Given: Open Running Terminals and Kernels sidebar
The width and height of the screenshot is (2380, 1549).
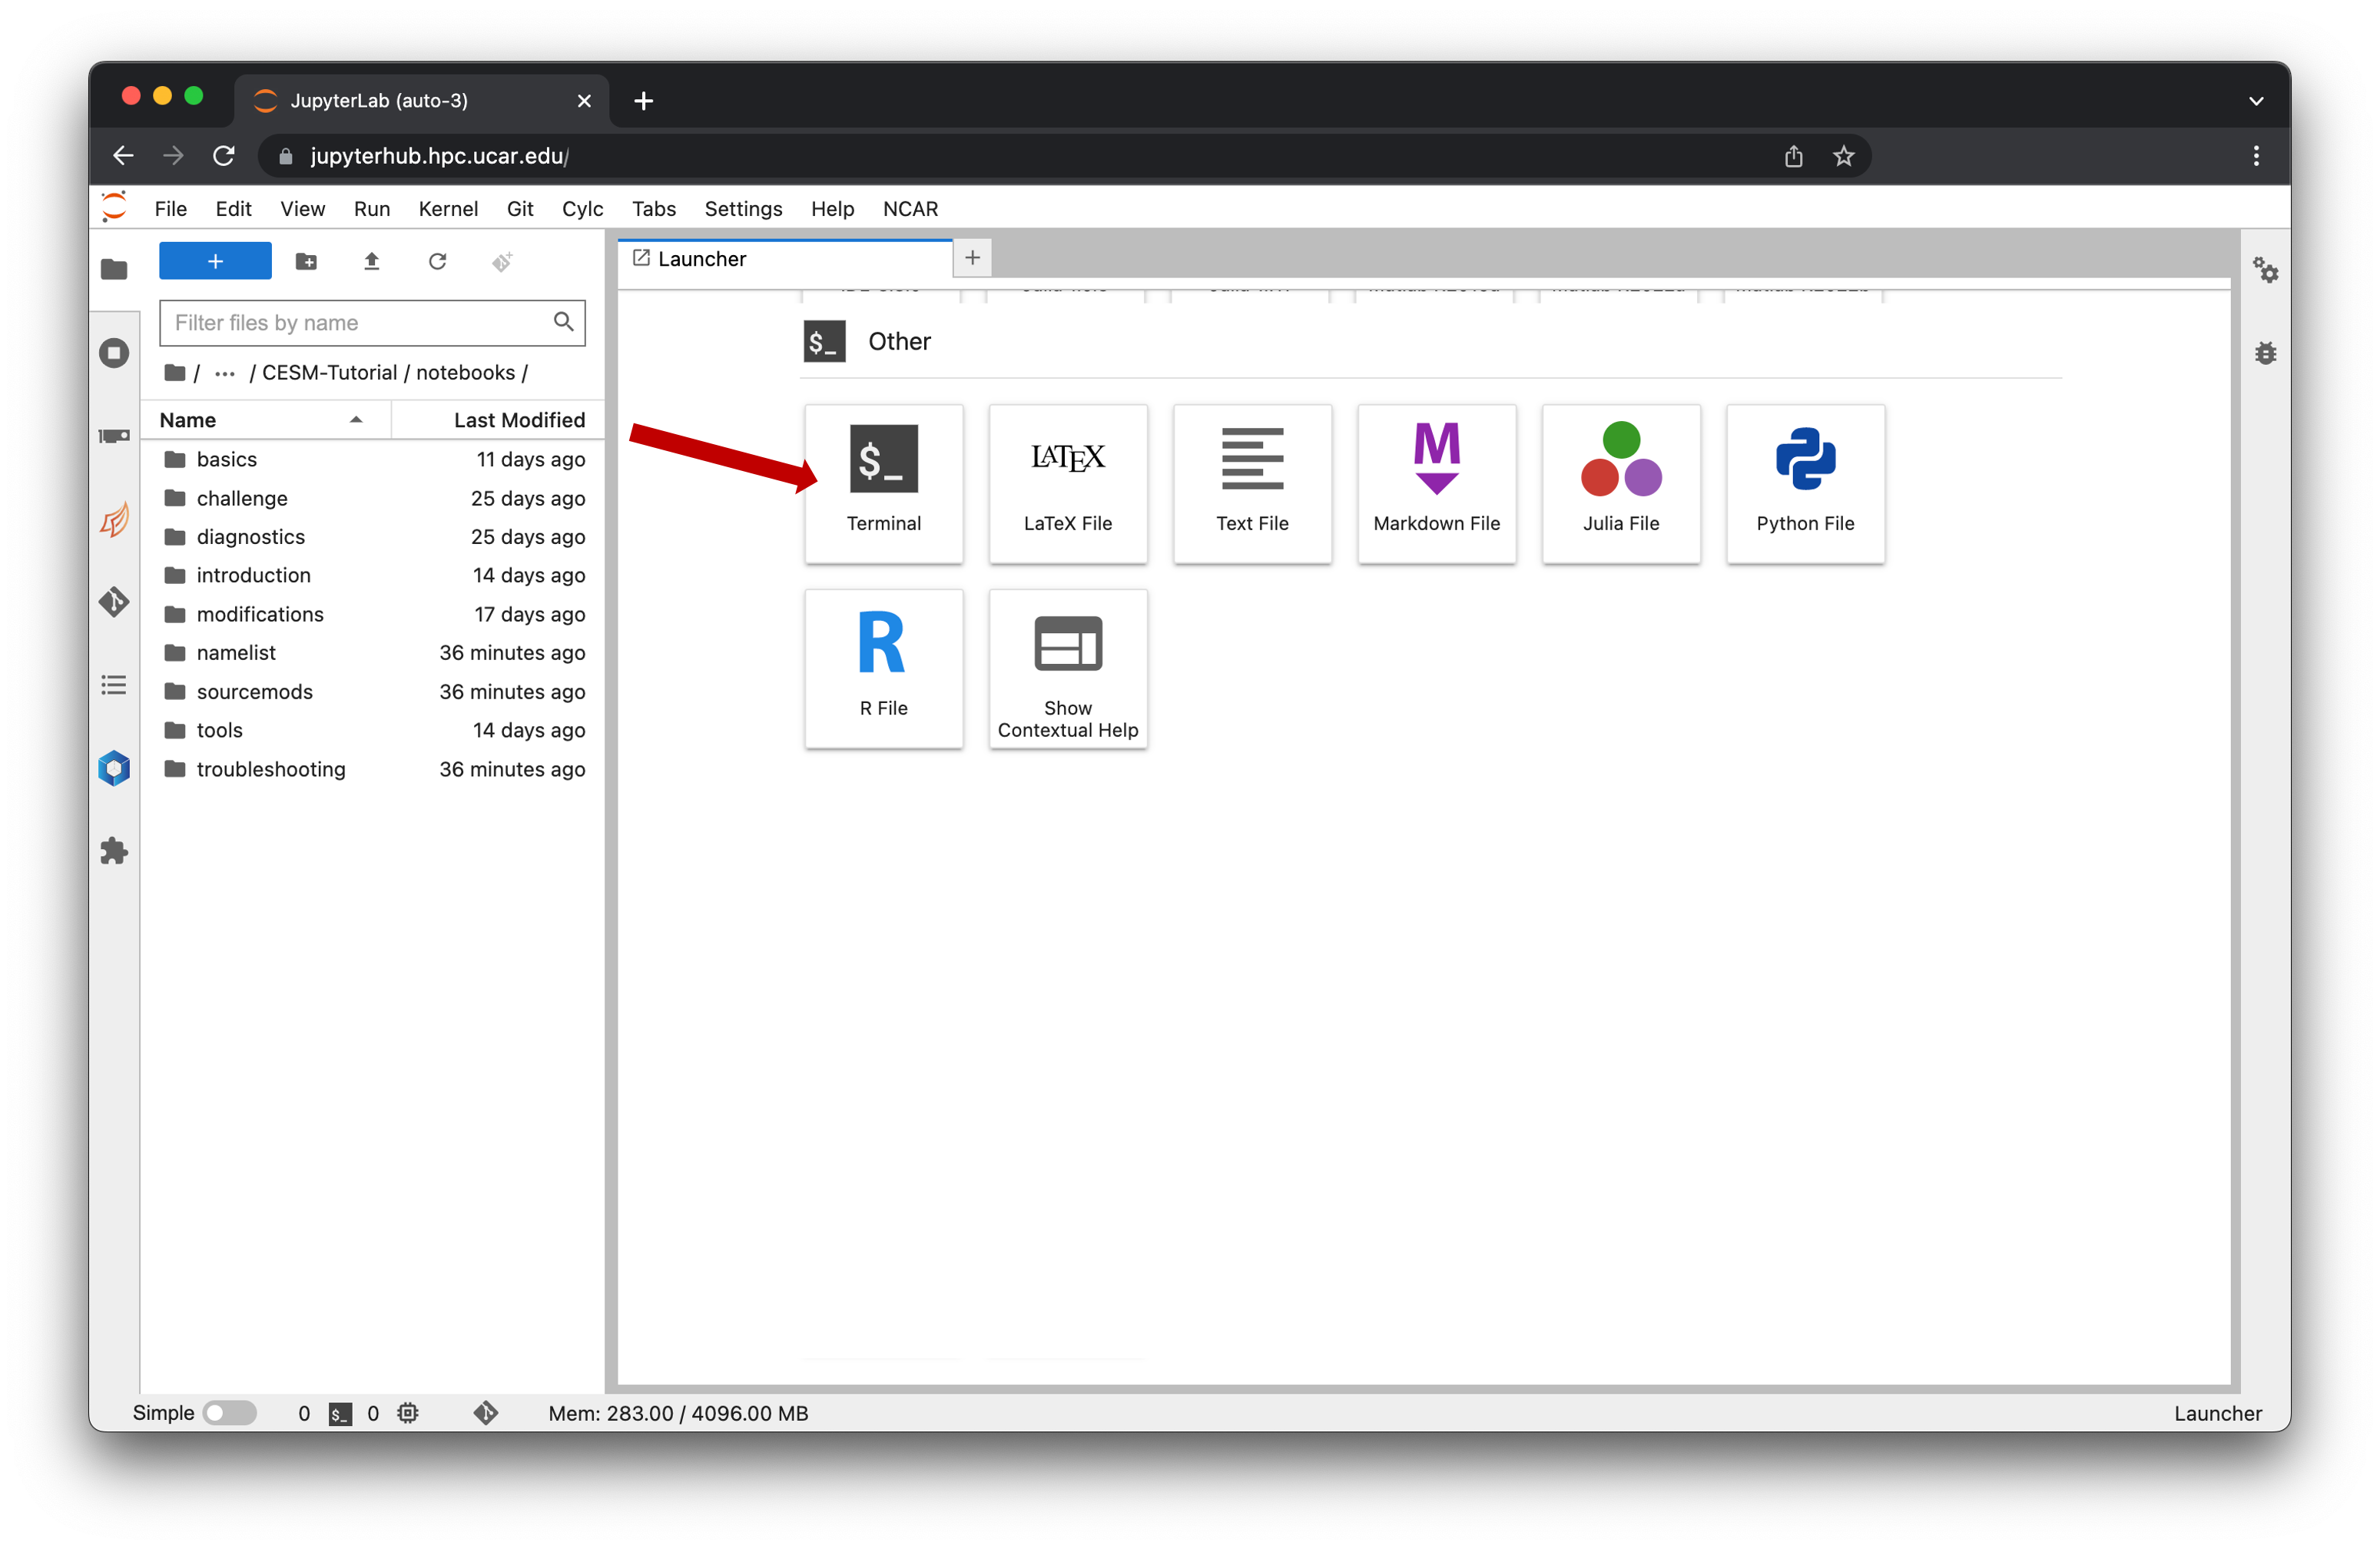Looking at the screenshot, I should [x=114, y=353].
